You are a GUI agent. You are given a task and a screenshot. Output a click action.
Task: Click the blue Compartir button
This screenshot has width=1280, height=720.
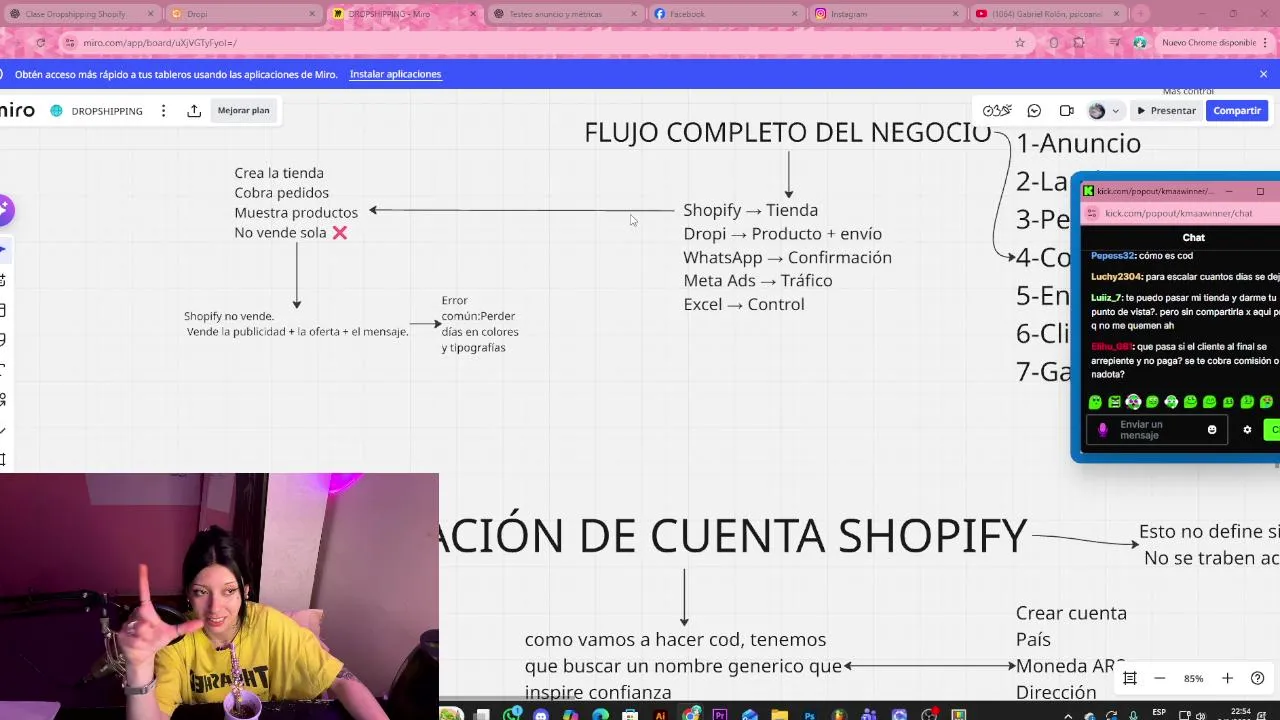click(1237, 111)
